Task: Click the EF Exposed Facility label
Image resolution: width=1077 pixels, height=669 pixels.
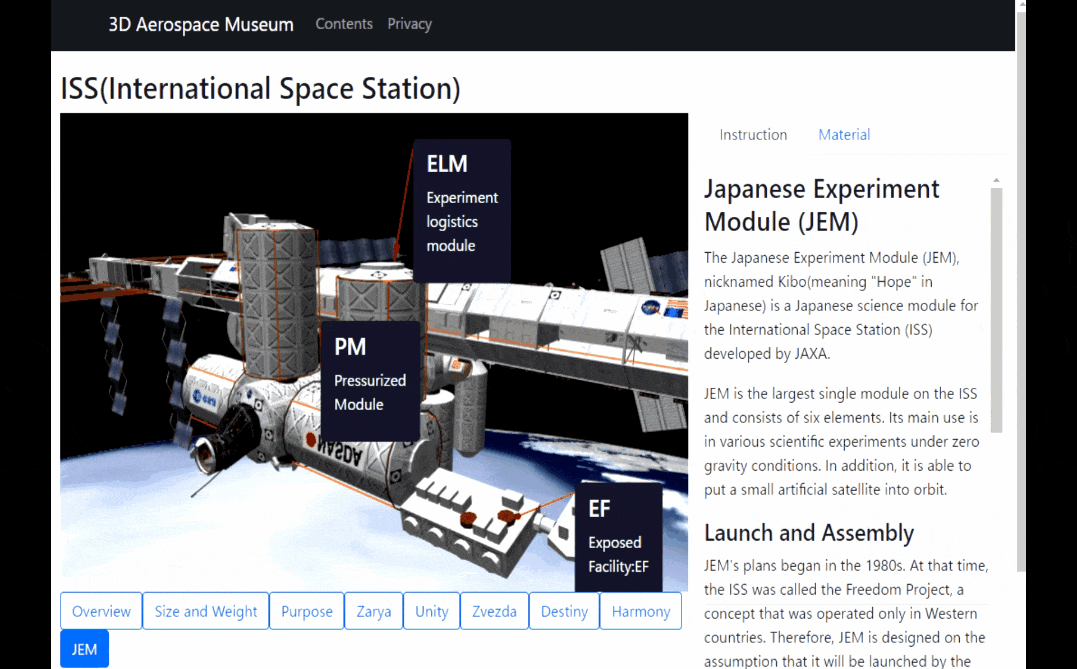Action: [x=618, y=537]
